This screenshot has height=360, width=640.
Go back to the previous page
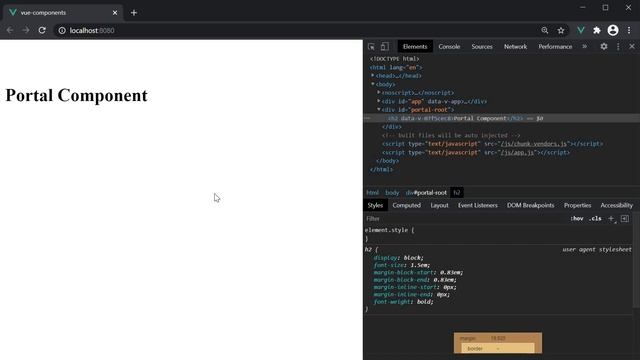(x=10, y=30)
